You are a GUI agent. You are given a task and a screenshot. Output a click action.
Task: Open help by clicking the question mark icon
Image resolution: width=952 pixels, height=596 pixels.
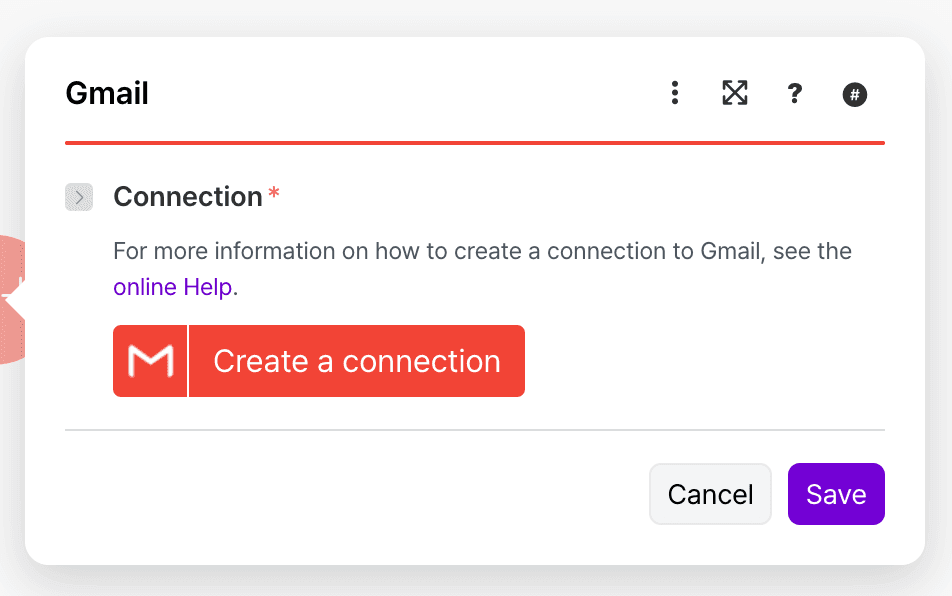[x=795, y=93]
